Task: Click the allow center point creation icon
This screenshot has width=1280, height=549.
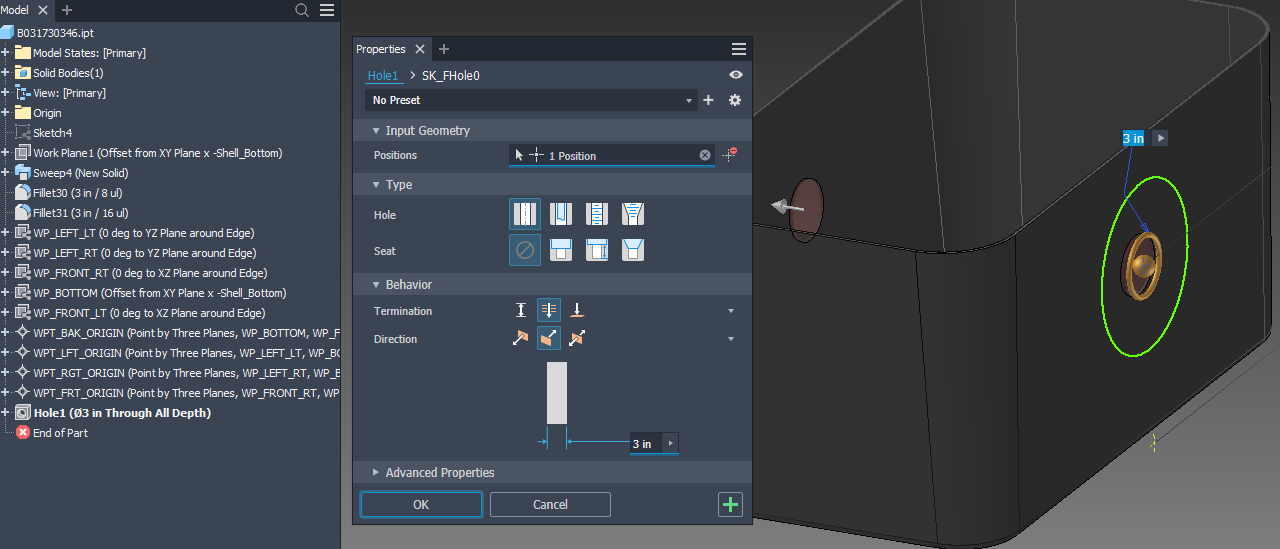Action: (730, 154)
